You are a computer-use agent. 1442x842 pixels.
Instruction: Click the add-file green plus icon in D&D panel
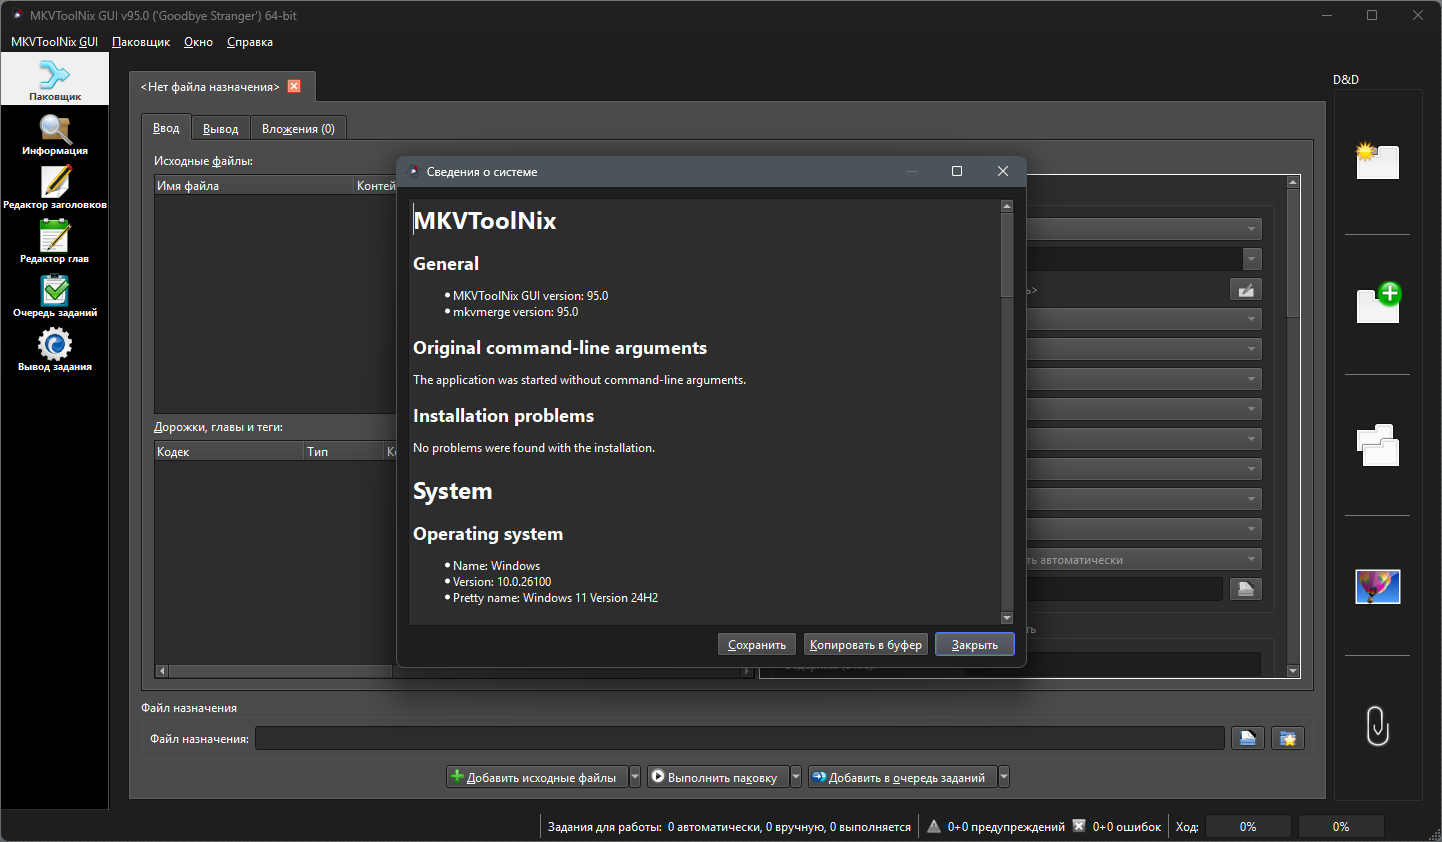click(x=1378, y=303)
